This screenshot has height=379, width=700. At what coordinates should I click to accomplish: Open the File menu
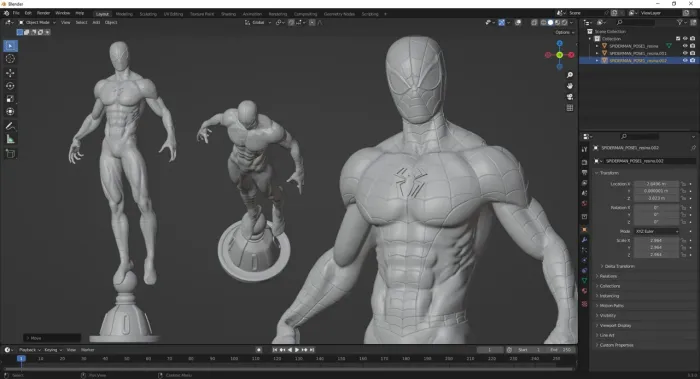pos(16,13)
